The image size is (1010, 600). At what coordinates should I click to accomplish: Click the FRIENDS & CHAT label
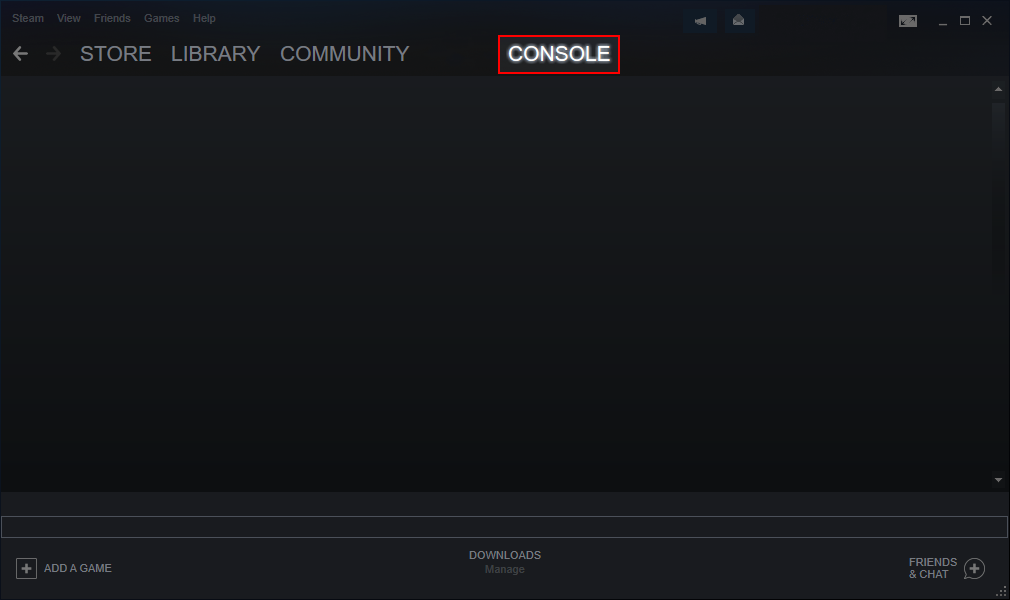(x=933, y=568)
